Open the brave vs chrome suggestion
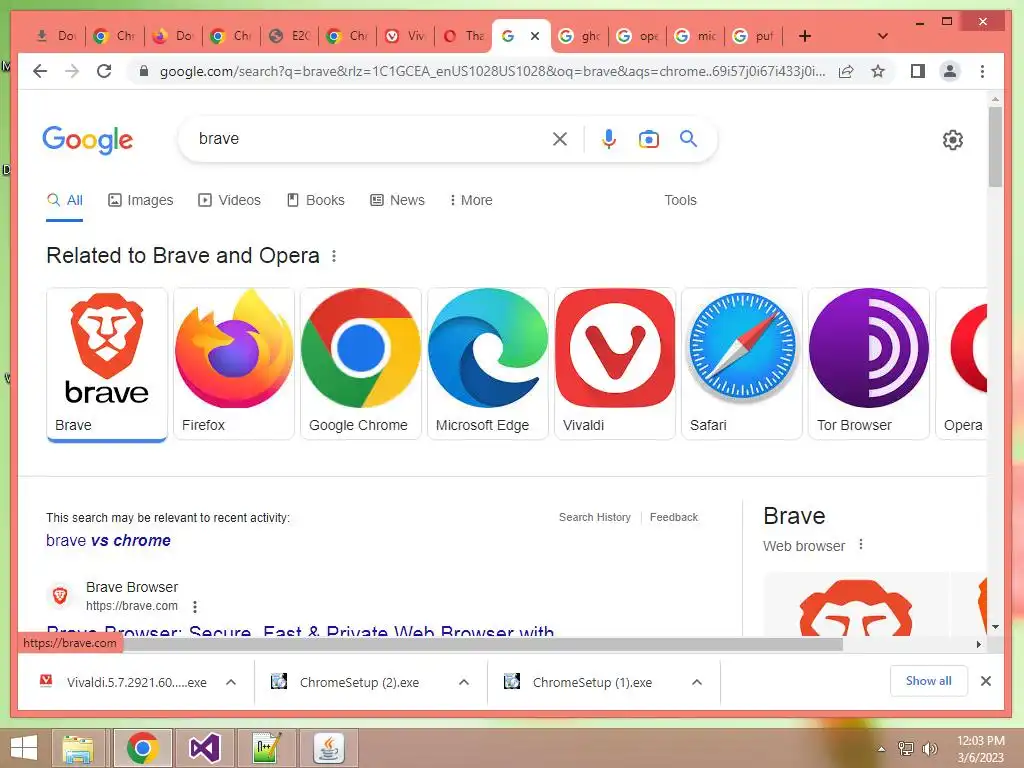This screenshot has width=1024, height=768. coord(108,541)
